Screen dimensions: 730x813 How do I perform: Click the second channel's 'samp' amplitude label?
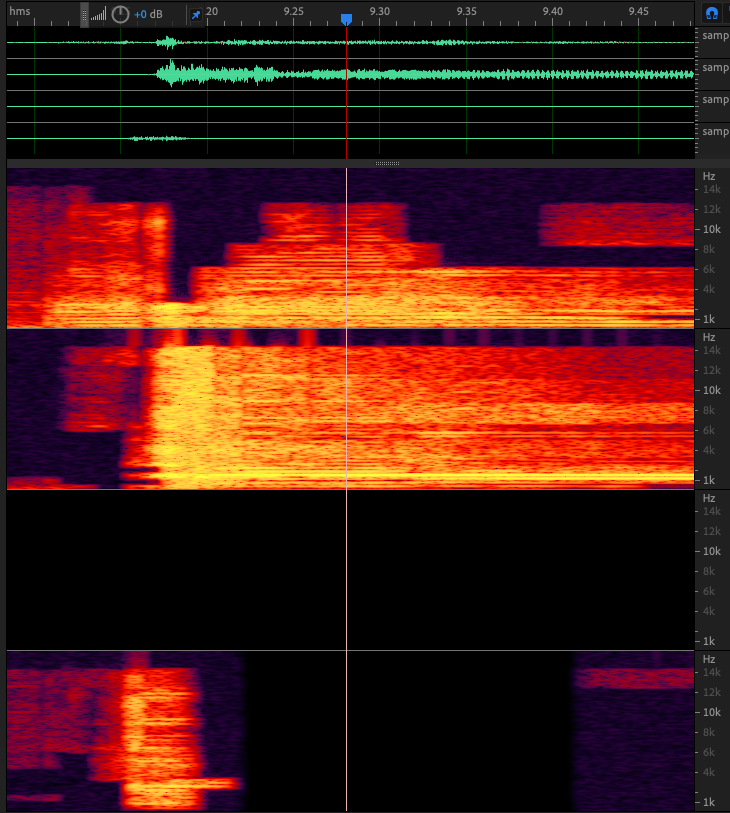pos(714,67)
